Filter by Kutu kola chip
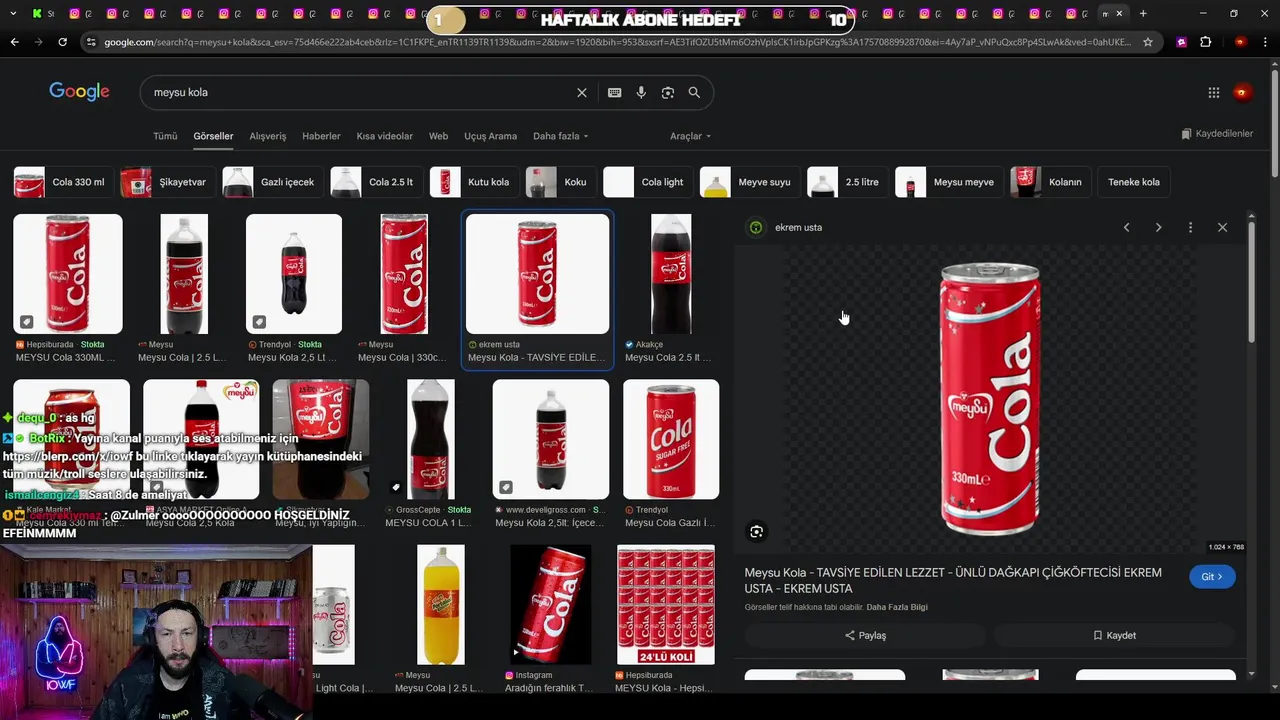The width and height of the screenshot is (1280, 720). click(x=473, y=182)
